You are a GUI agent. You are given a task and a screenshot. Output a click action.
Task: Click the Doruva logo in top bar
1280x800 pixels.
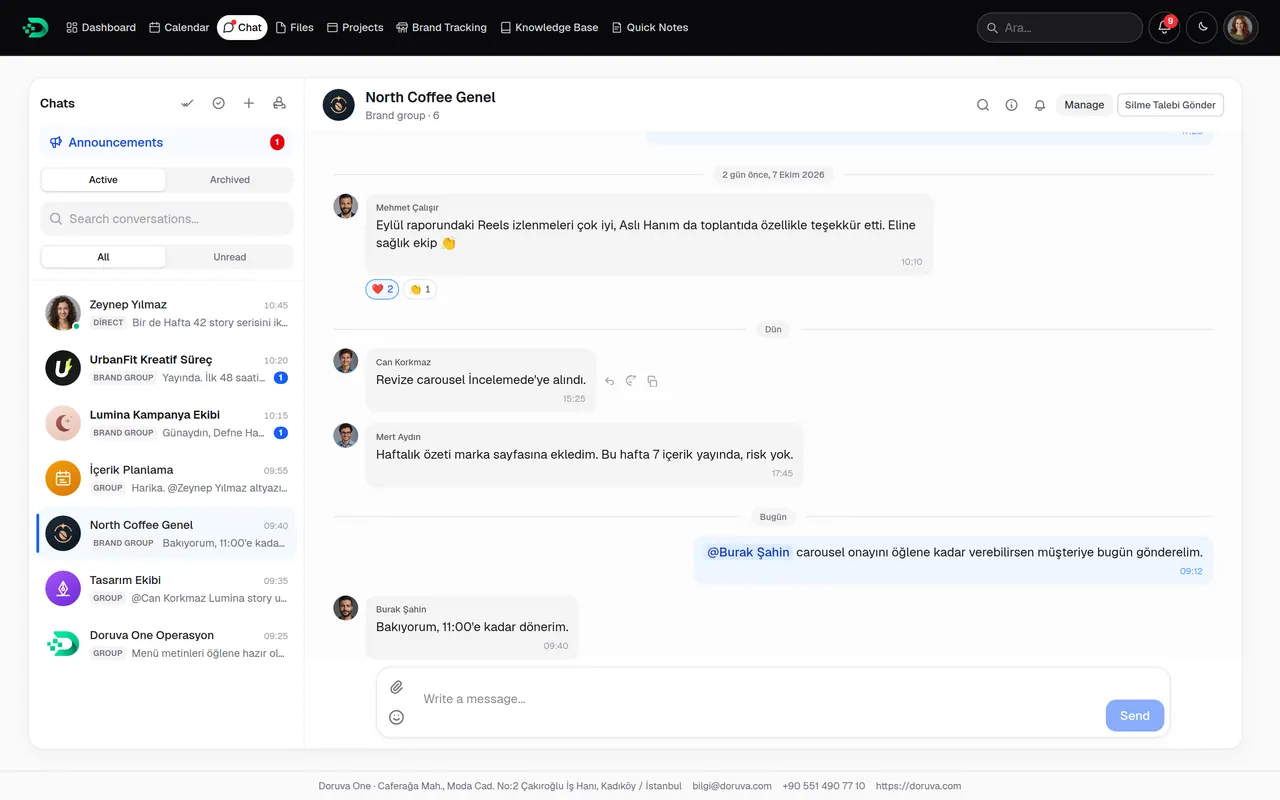click(35, 27)
